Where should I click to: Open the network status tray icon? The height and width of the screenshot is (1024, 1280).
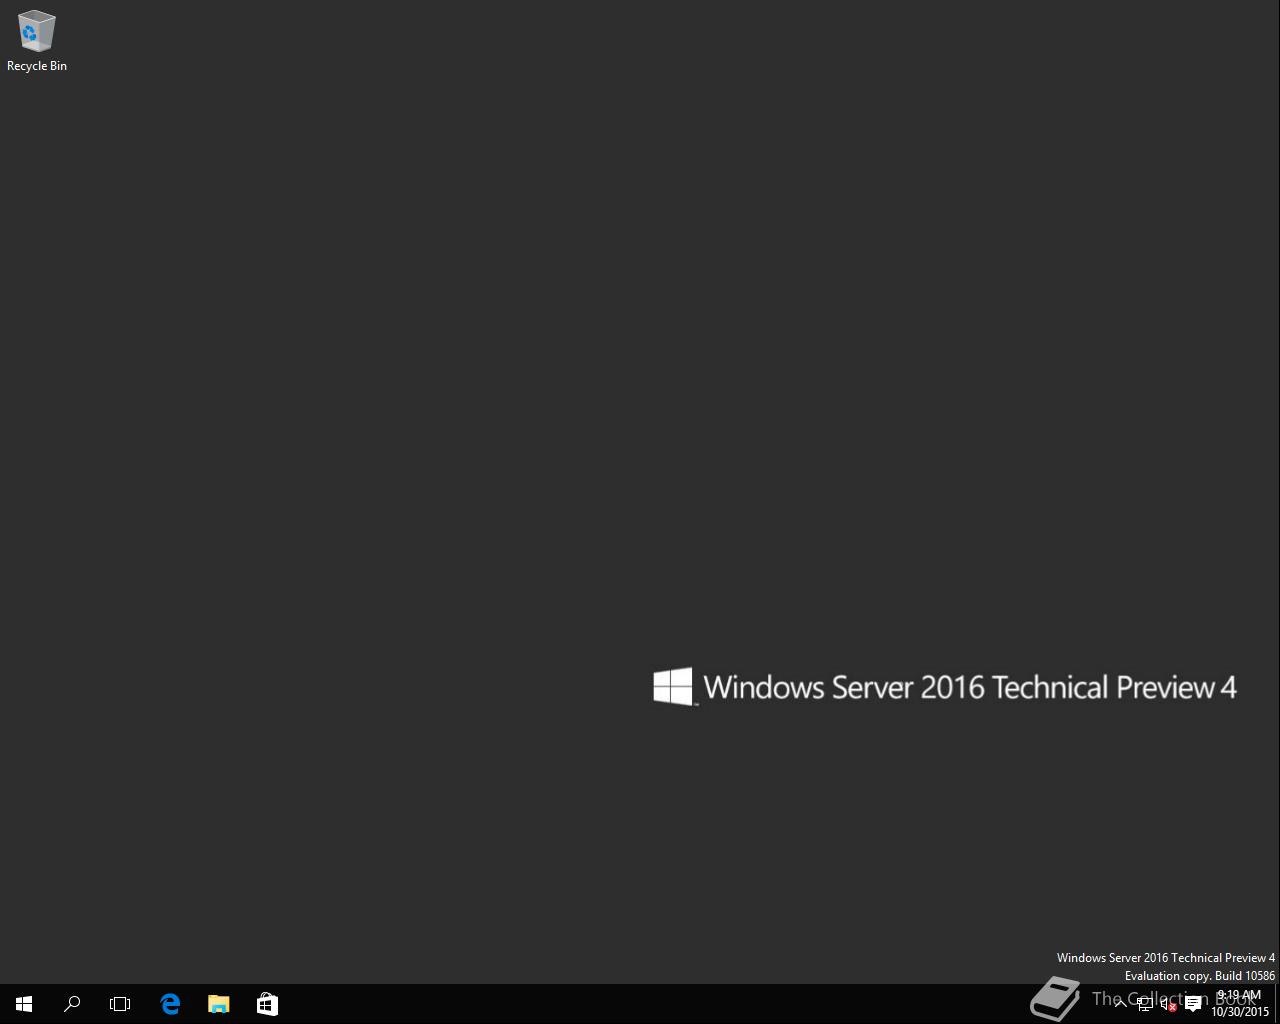[1145, 1004]
